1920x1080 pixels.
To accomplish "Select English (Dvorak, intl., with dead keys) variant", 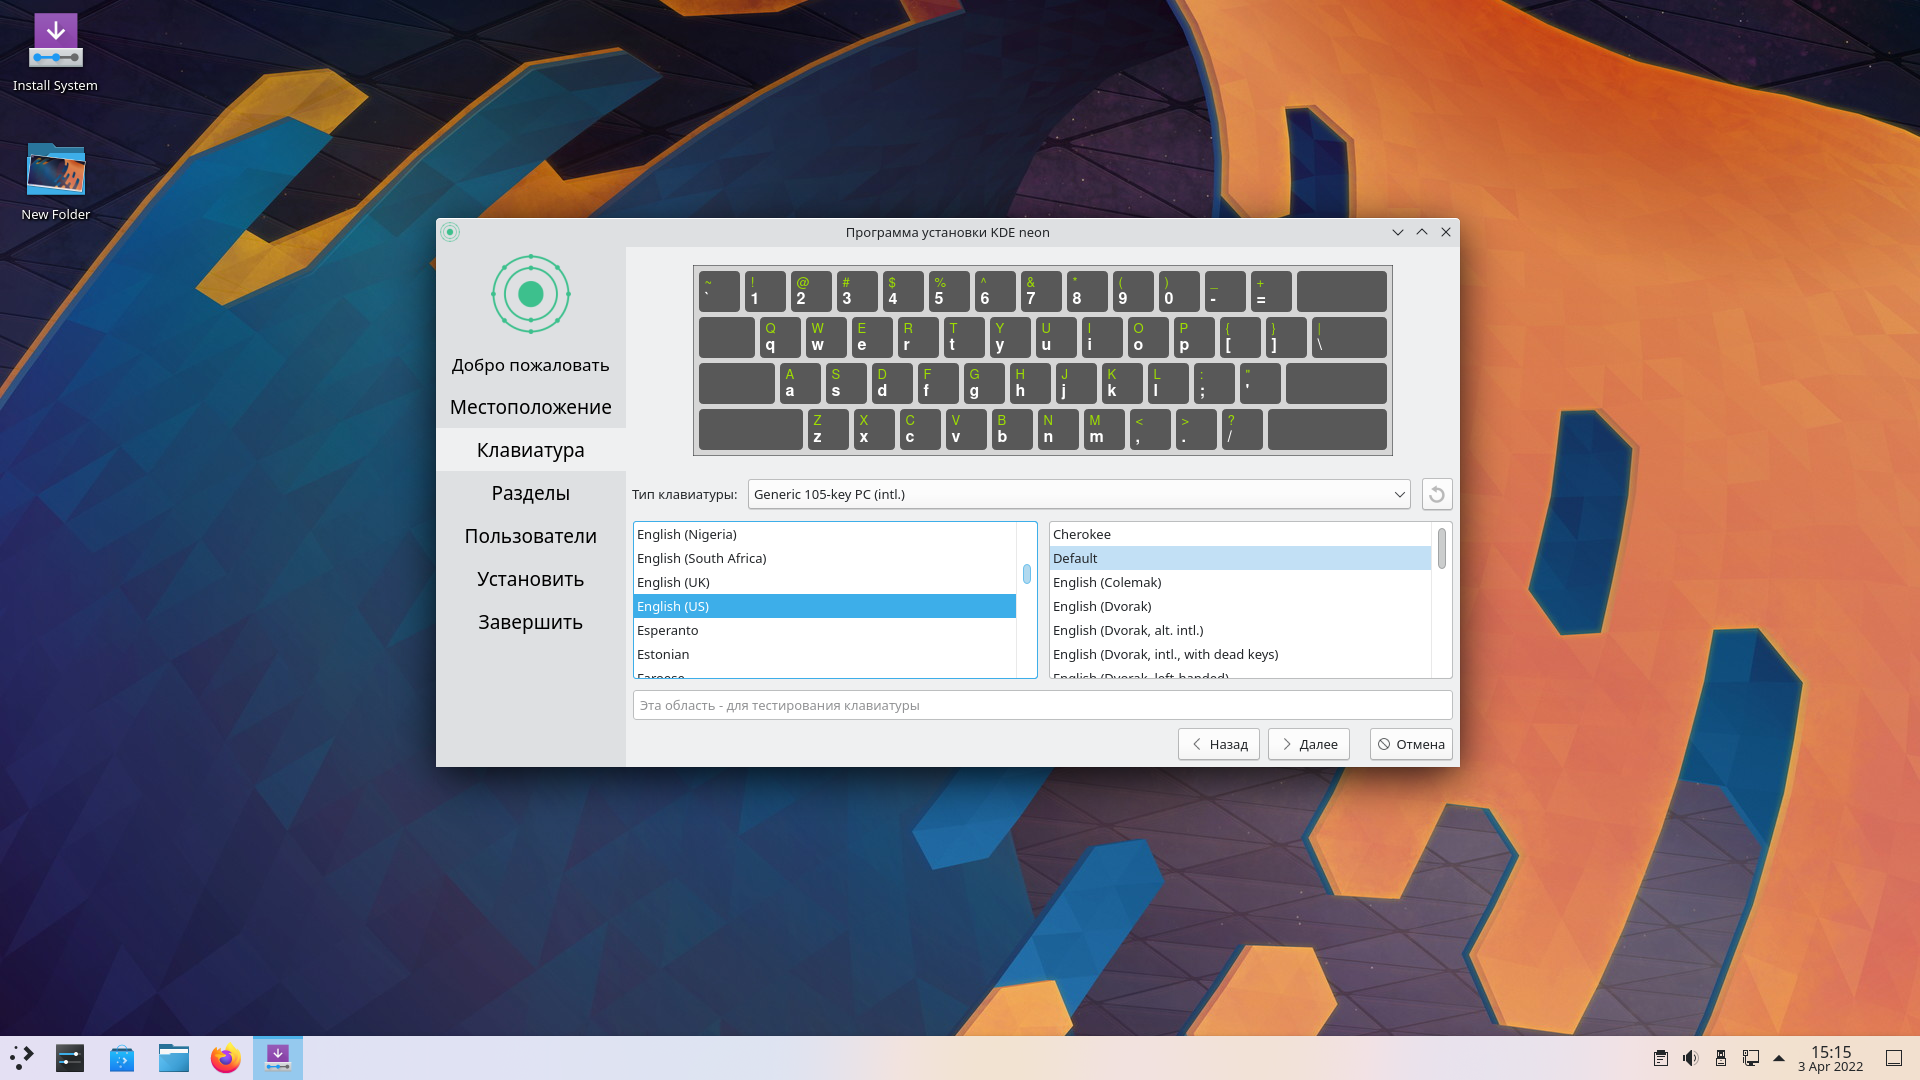I will click(x=1241, y=654).
